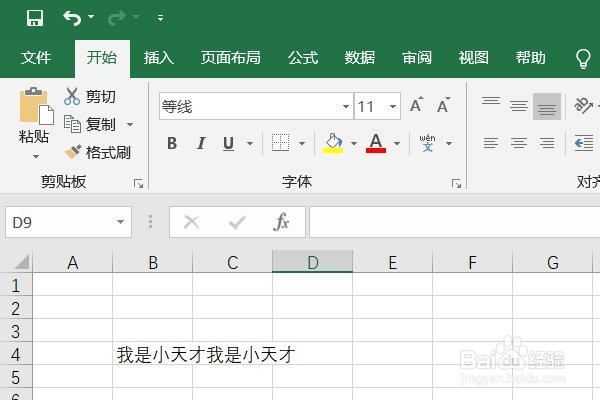Toggle Bold formatting

pos(172,144)
